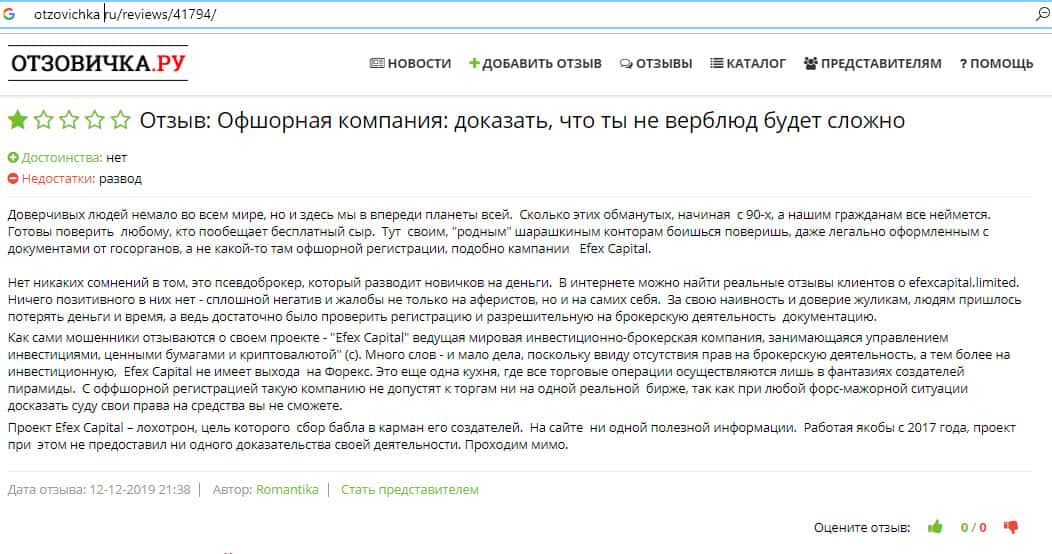1052x554 pixels.
Task: Click the search magnifier icon in address bar
Action: click(1043, 13)
